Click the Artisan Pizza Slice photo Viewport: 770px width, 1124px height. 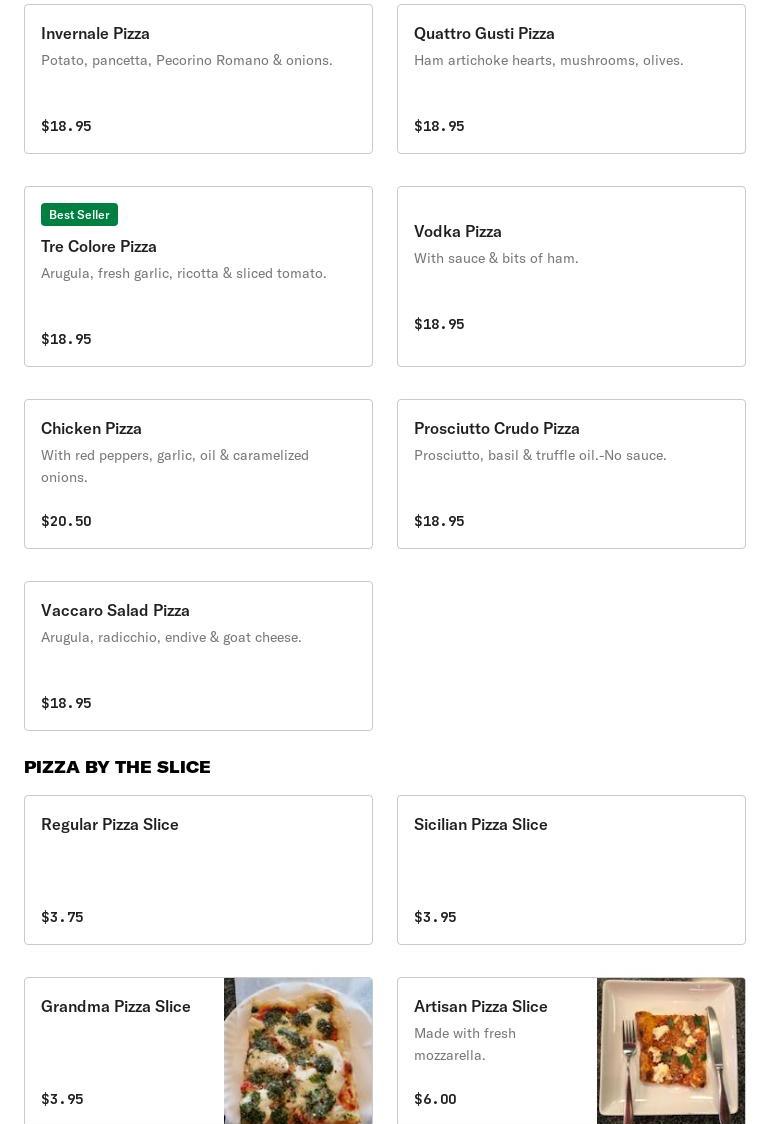pos(671,1050)
